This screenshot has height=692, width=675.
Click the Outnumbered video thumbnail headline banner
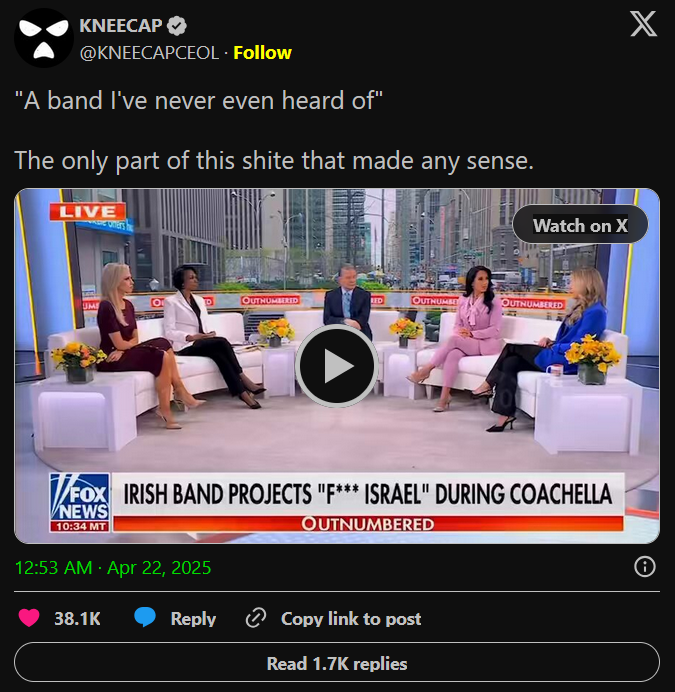(x=368, y=502)
